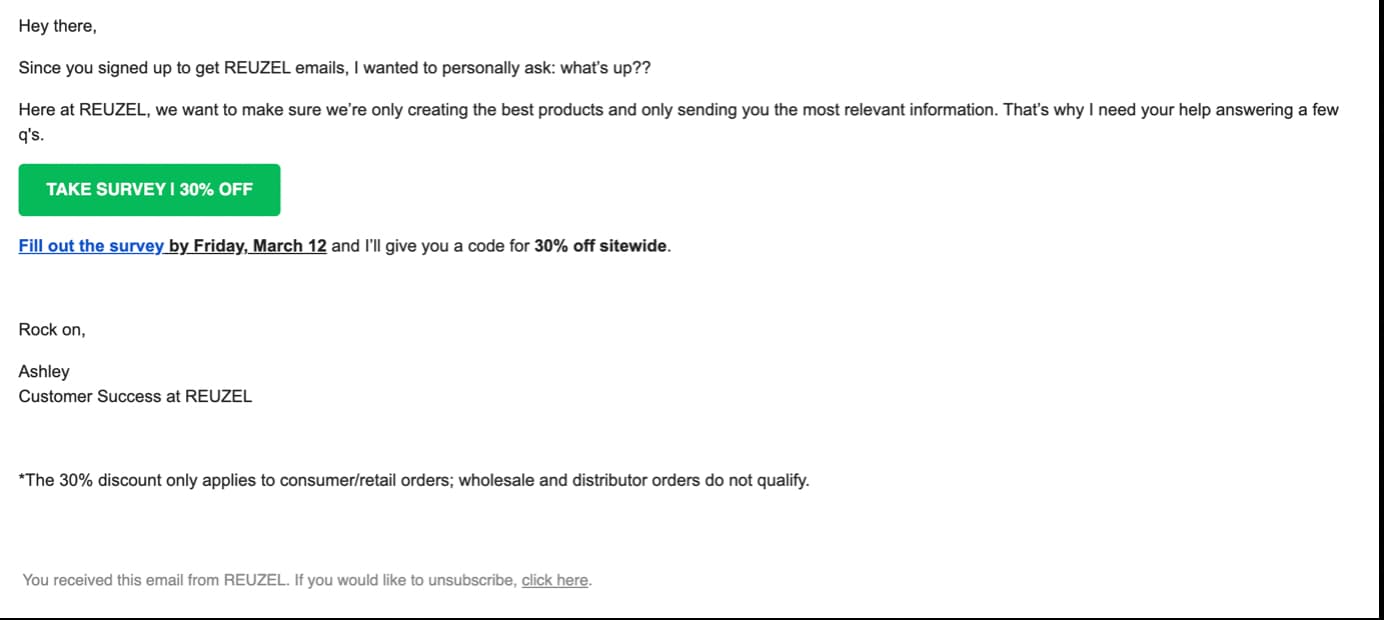This screenshot has height=620, width=1384.
Task: Select the green survey call-to-action button
Action: coord(149,189)
